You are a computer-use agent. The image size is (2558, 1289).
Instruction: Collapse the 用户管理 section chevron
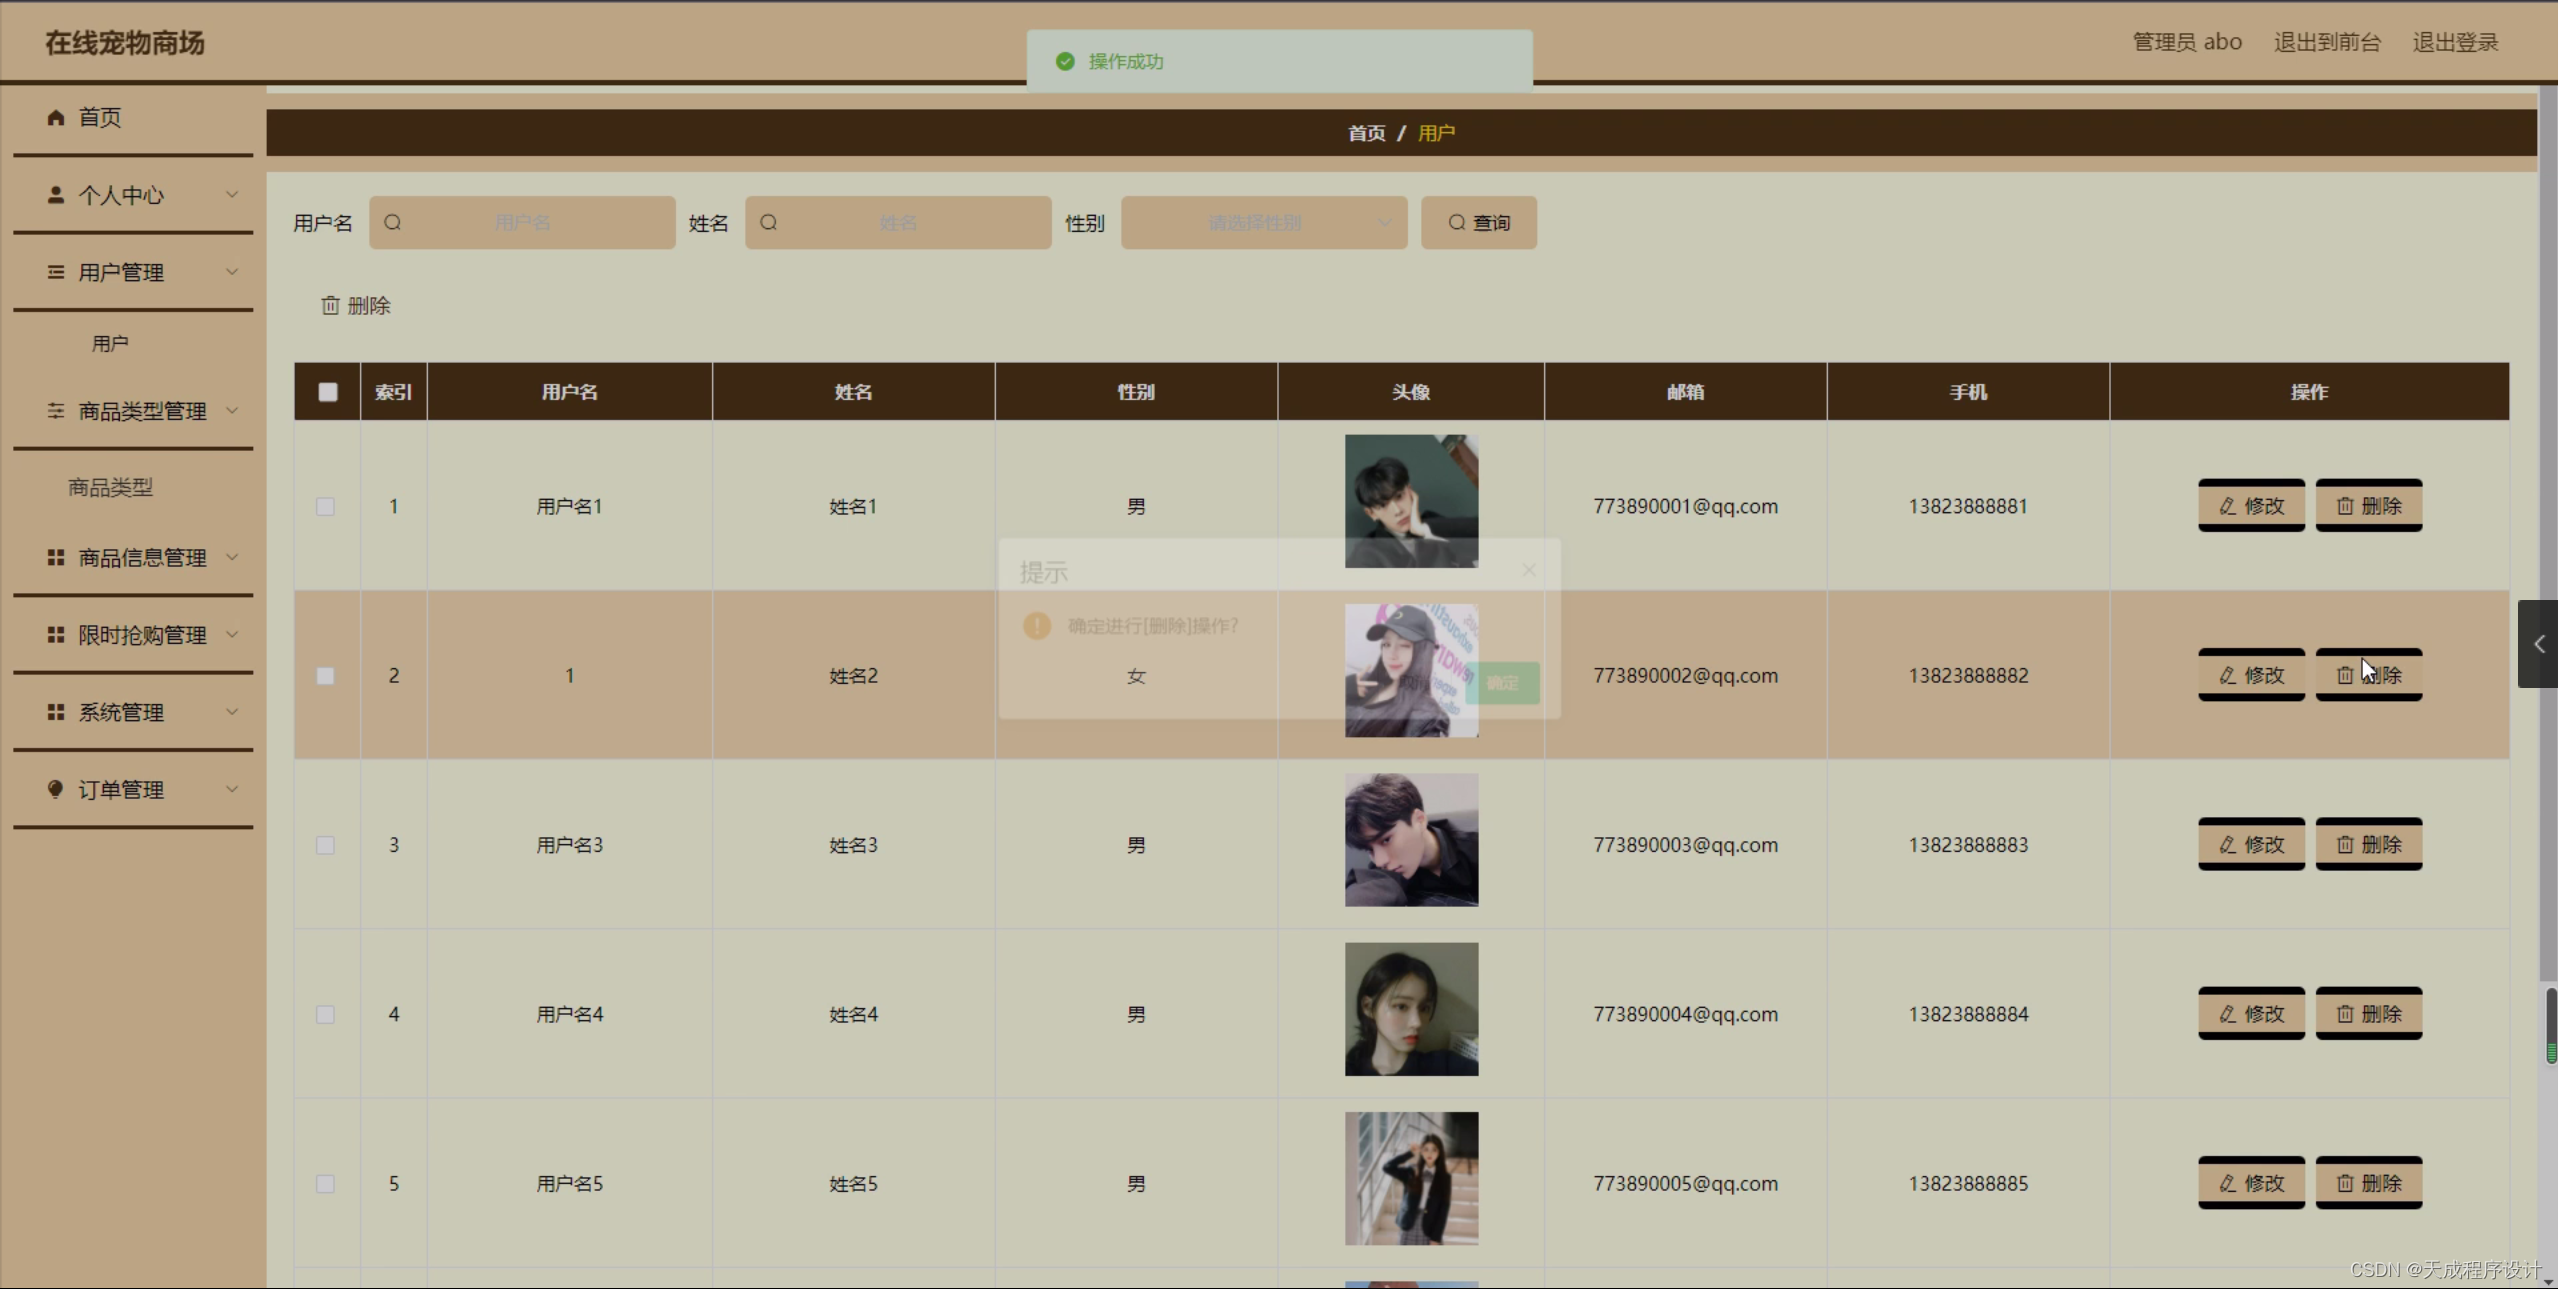coord(232,271)
